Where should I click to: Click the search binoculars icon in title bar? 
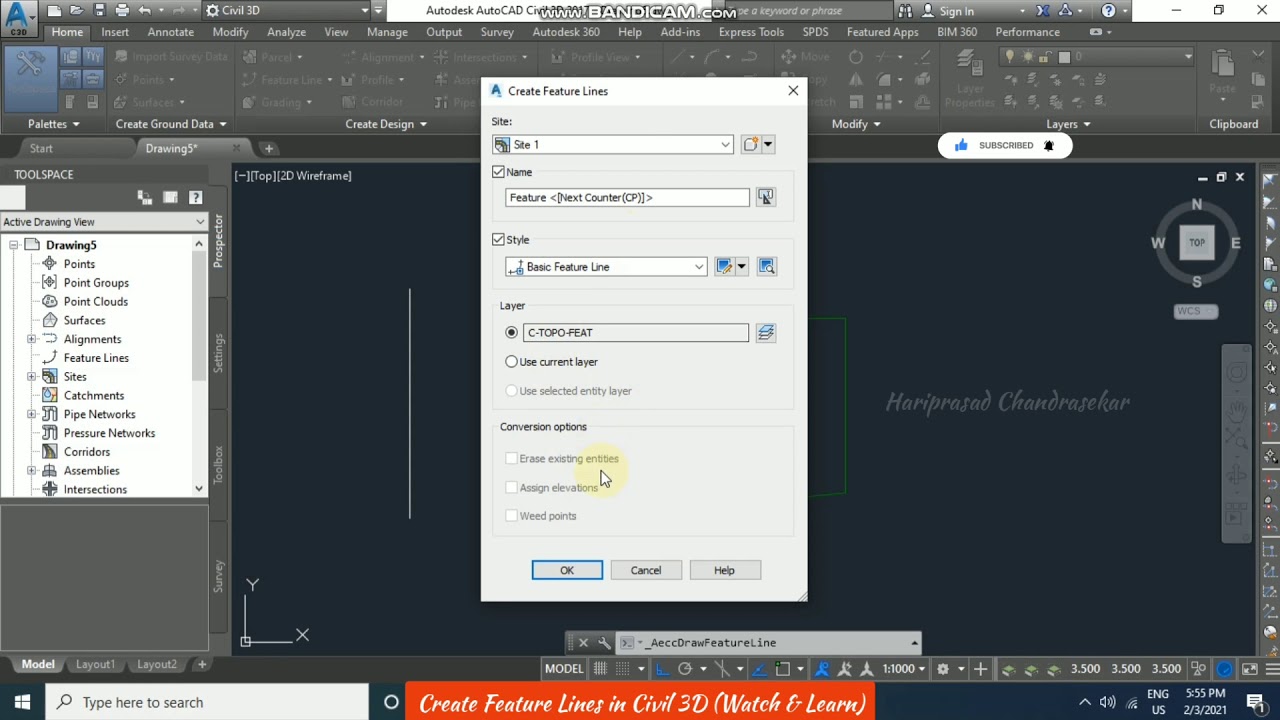click(x=905, y=11)
